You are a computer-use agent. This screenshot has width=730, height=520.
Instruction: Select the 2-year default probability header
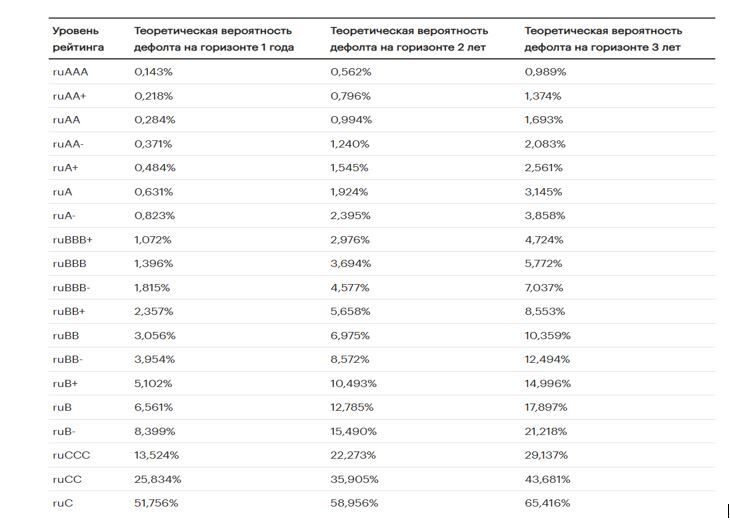409,39
